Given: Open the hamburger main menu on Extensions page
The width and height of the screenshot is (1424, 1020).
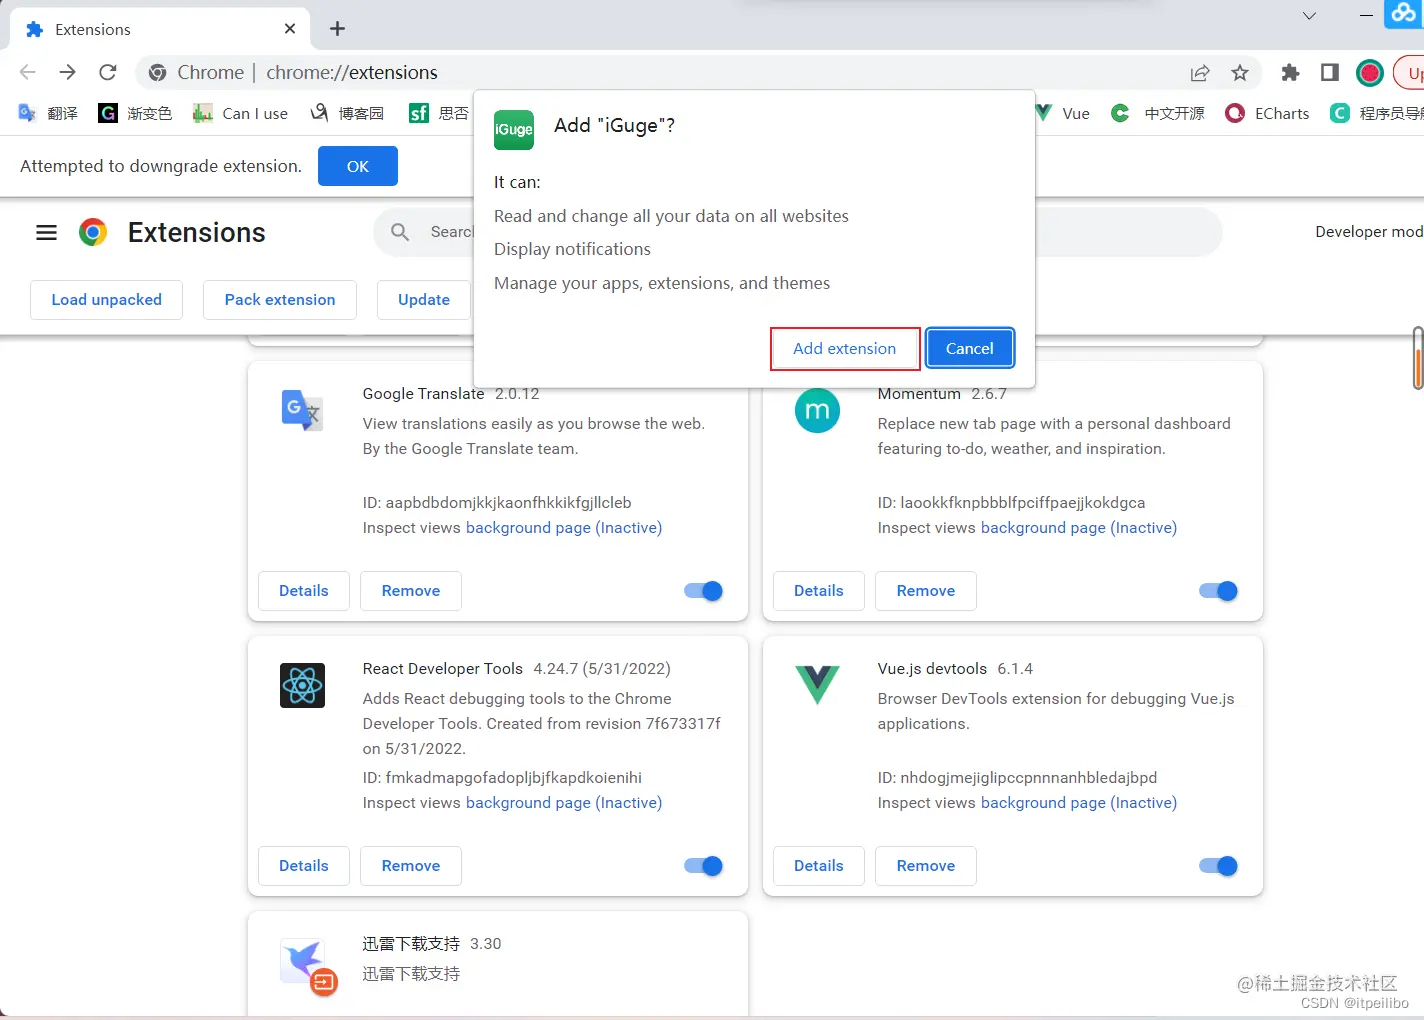Looking at the screenshot, I should (x=46, y=233).
